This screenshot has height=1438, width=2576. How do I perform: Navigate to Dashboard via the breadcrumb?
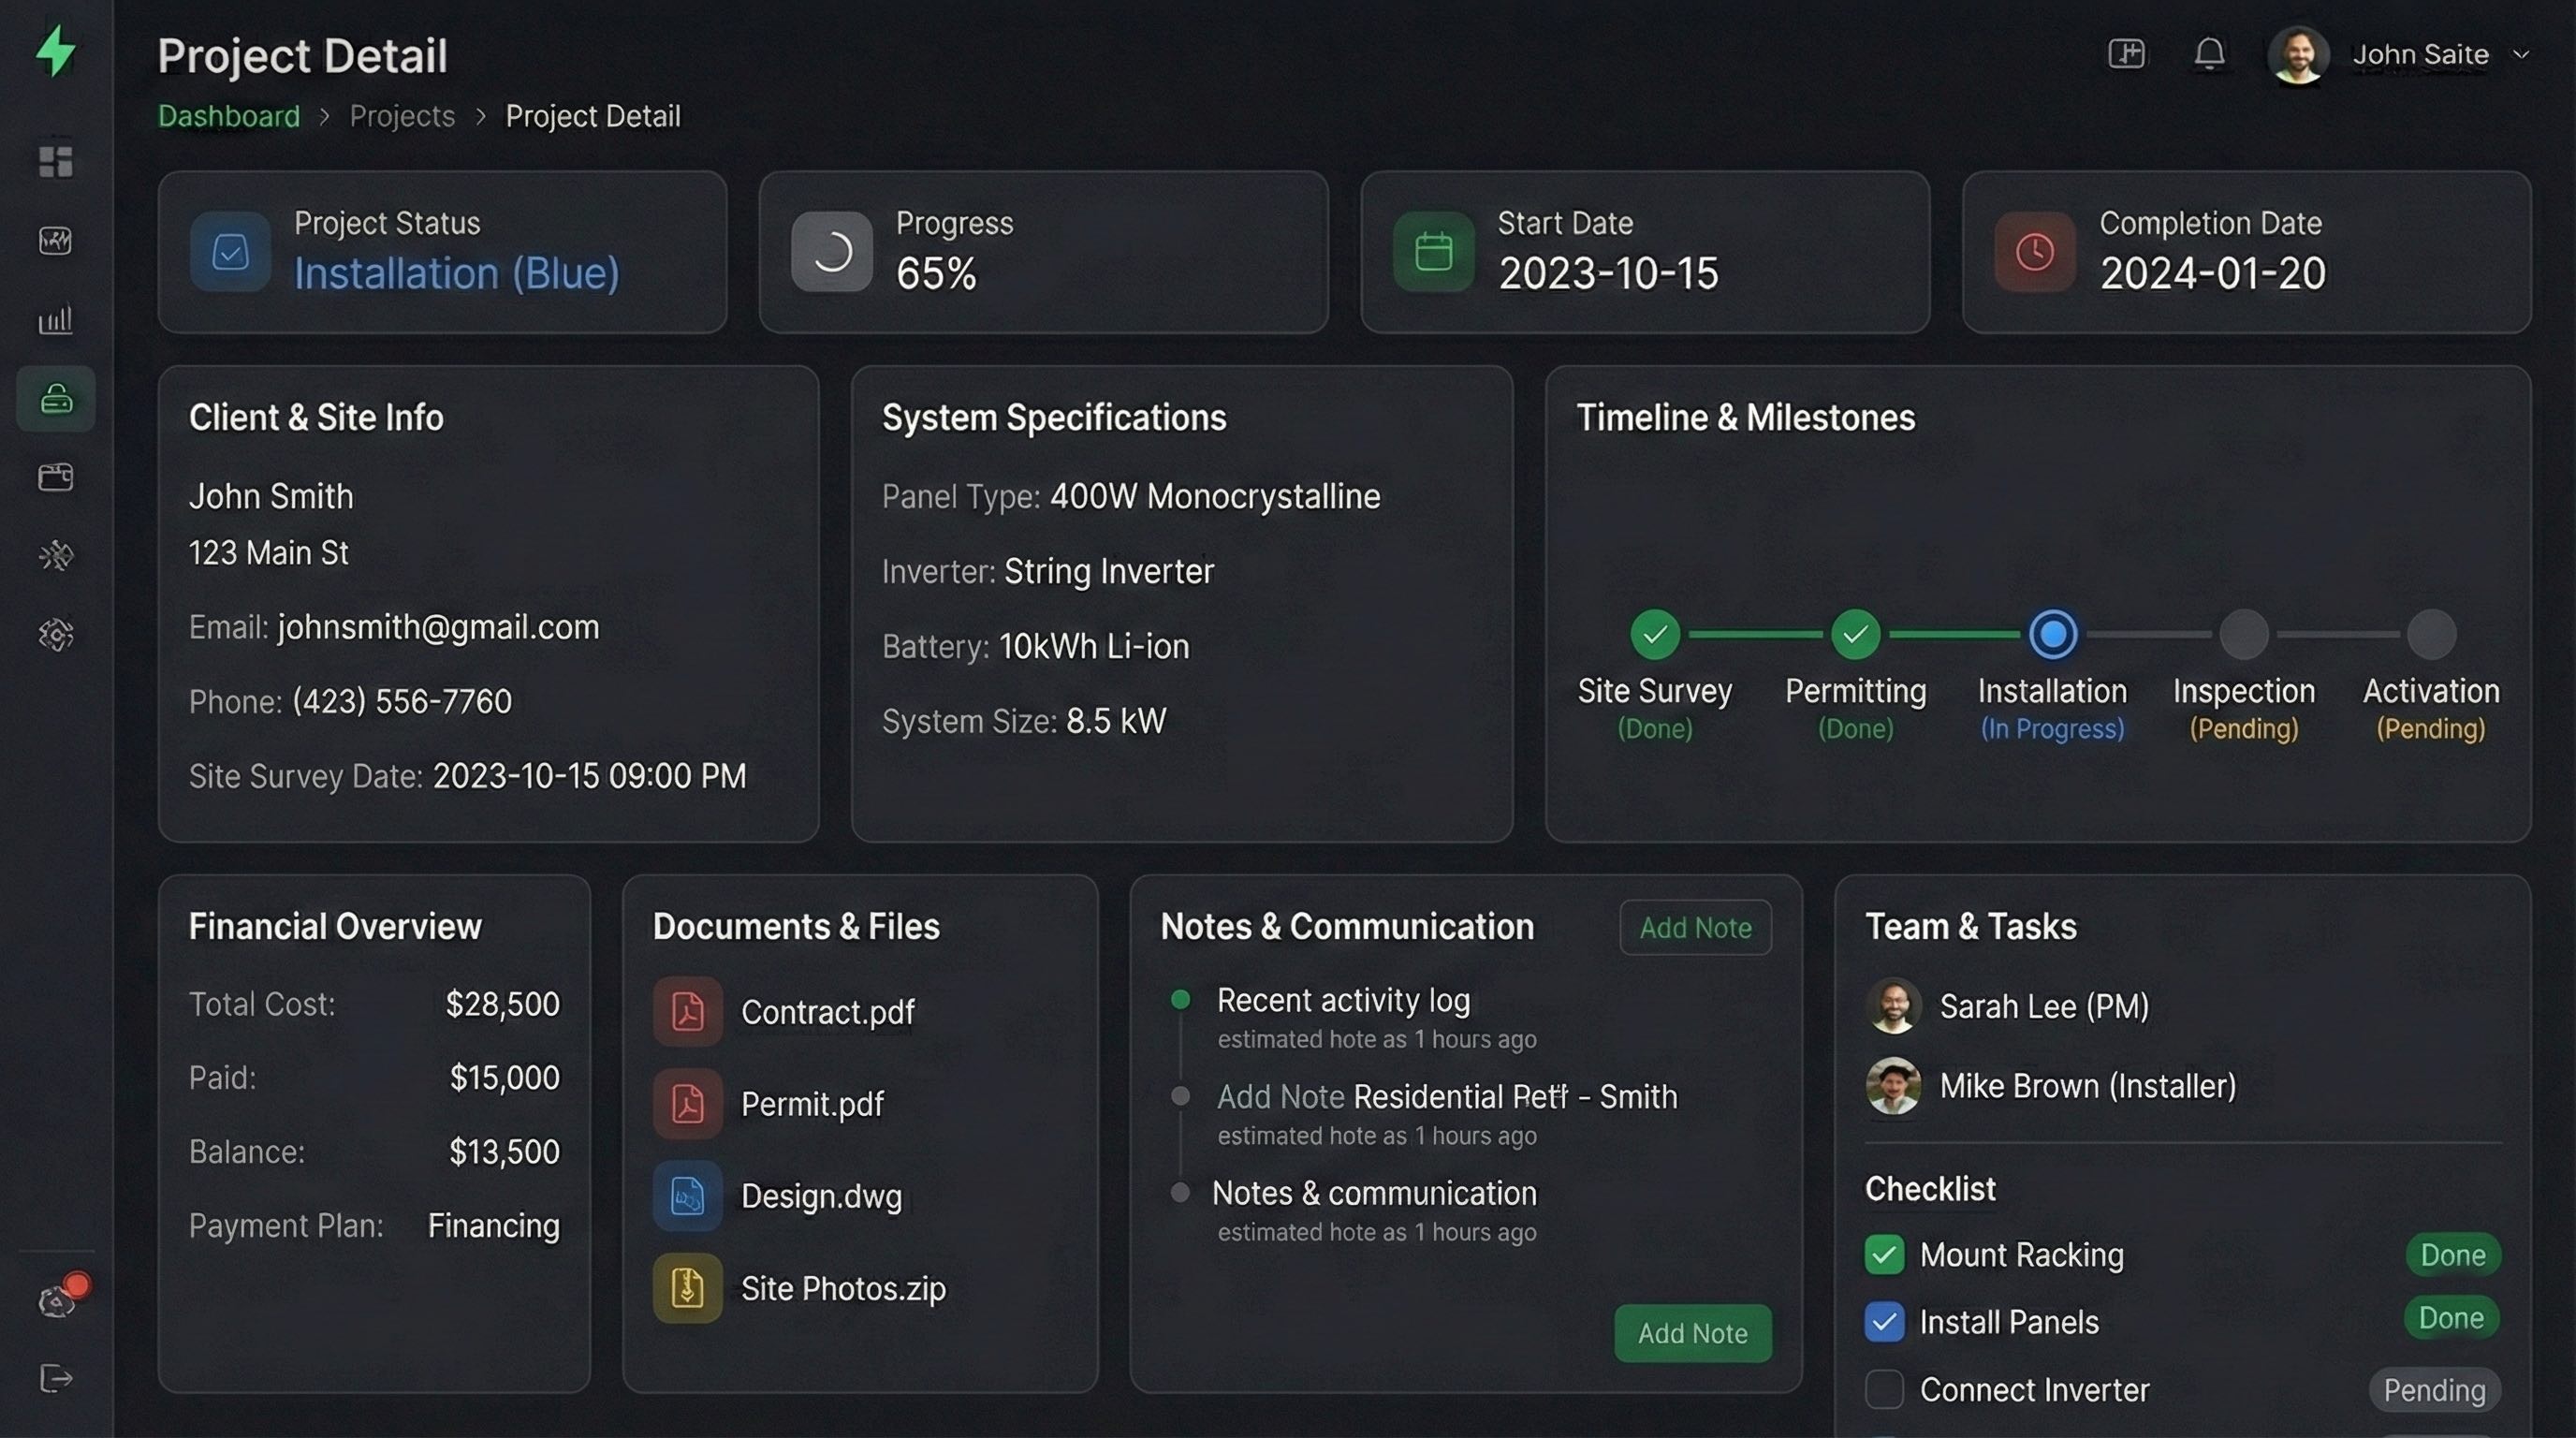[228, 116]
